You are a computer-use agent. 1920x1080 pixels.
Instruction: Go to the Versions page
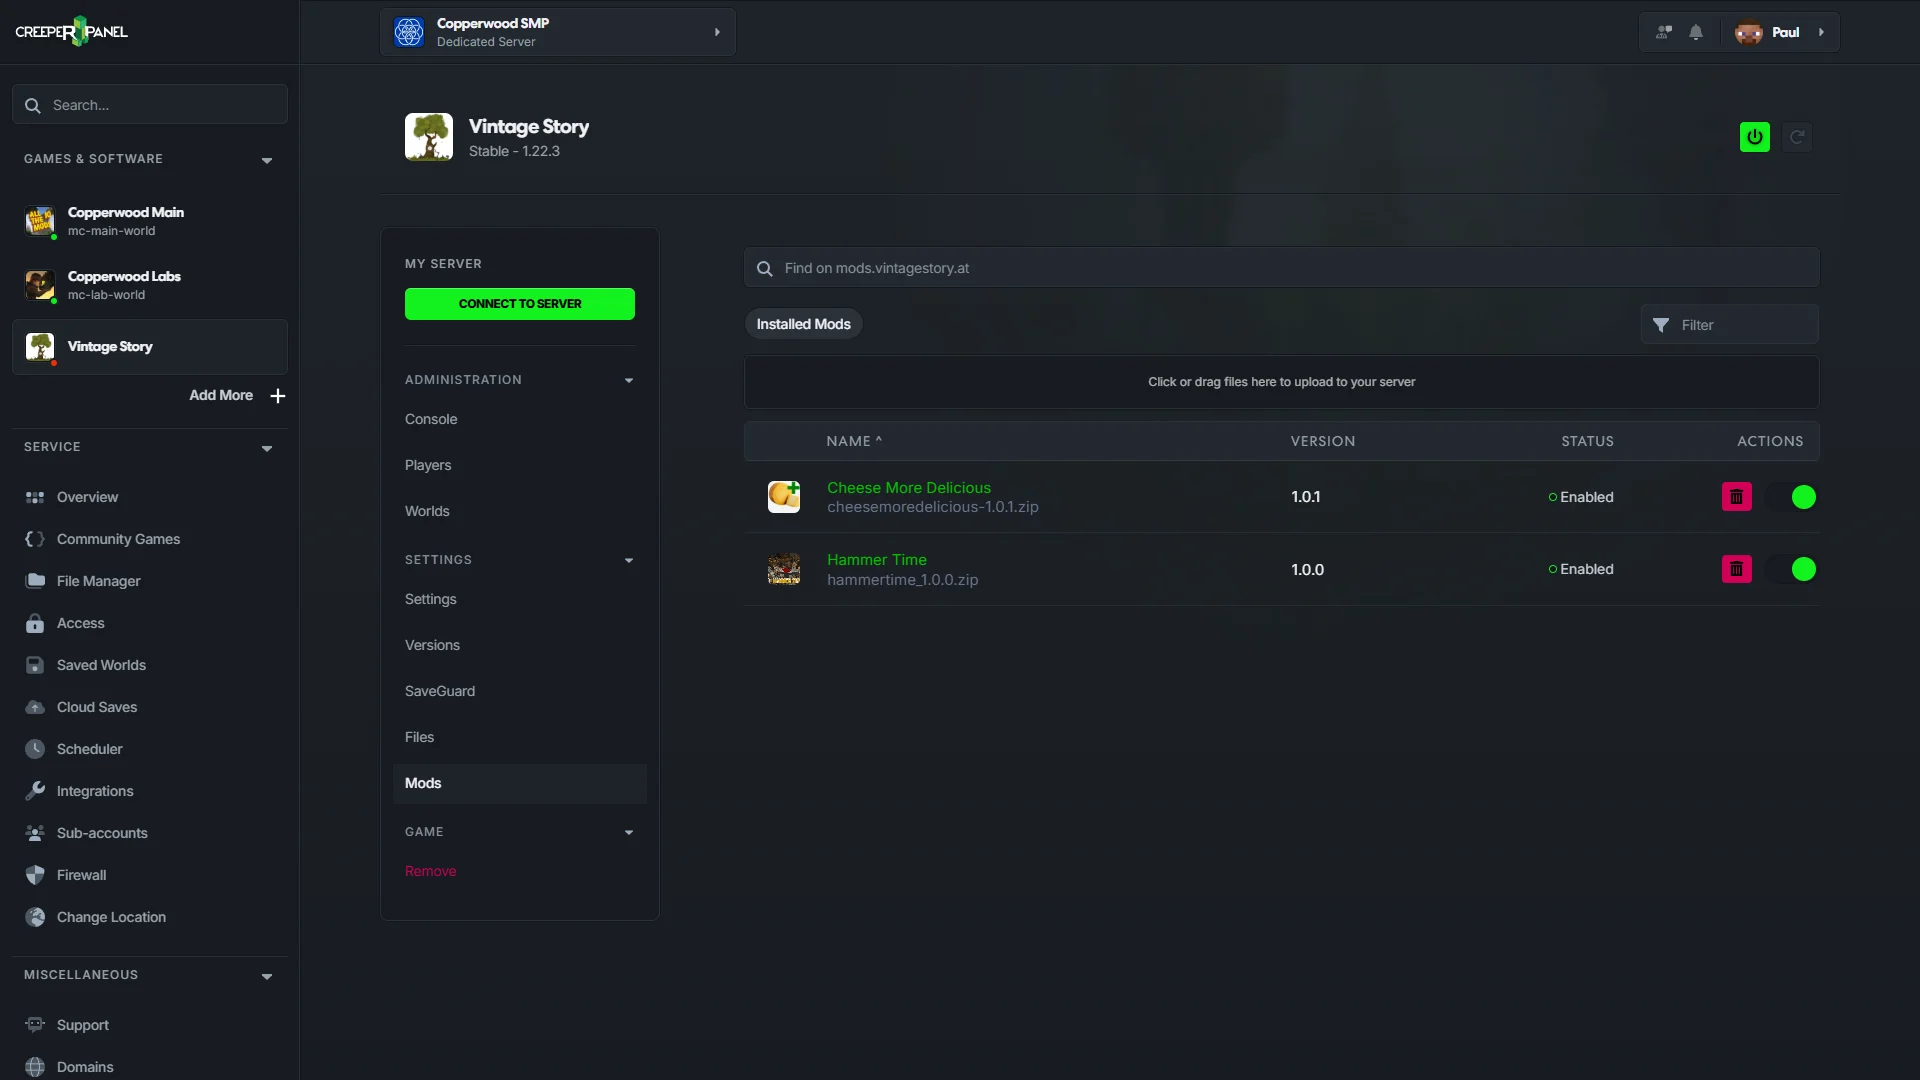coord(432,645)
